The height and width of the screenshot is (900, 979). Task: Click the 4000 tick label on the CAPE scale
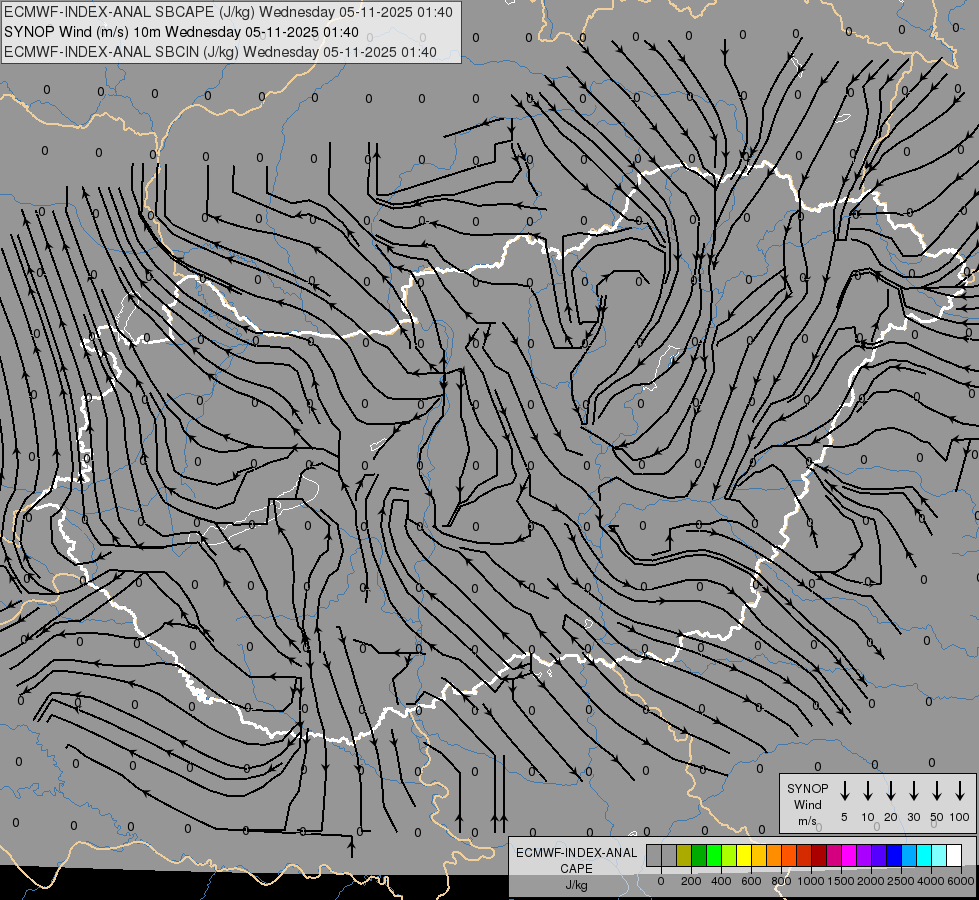pos(931,881)
